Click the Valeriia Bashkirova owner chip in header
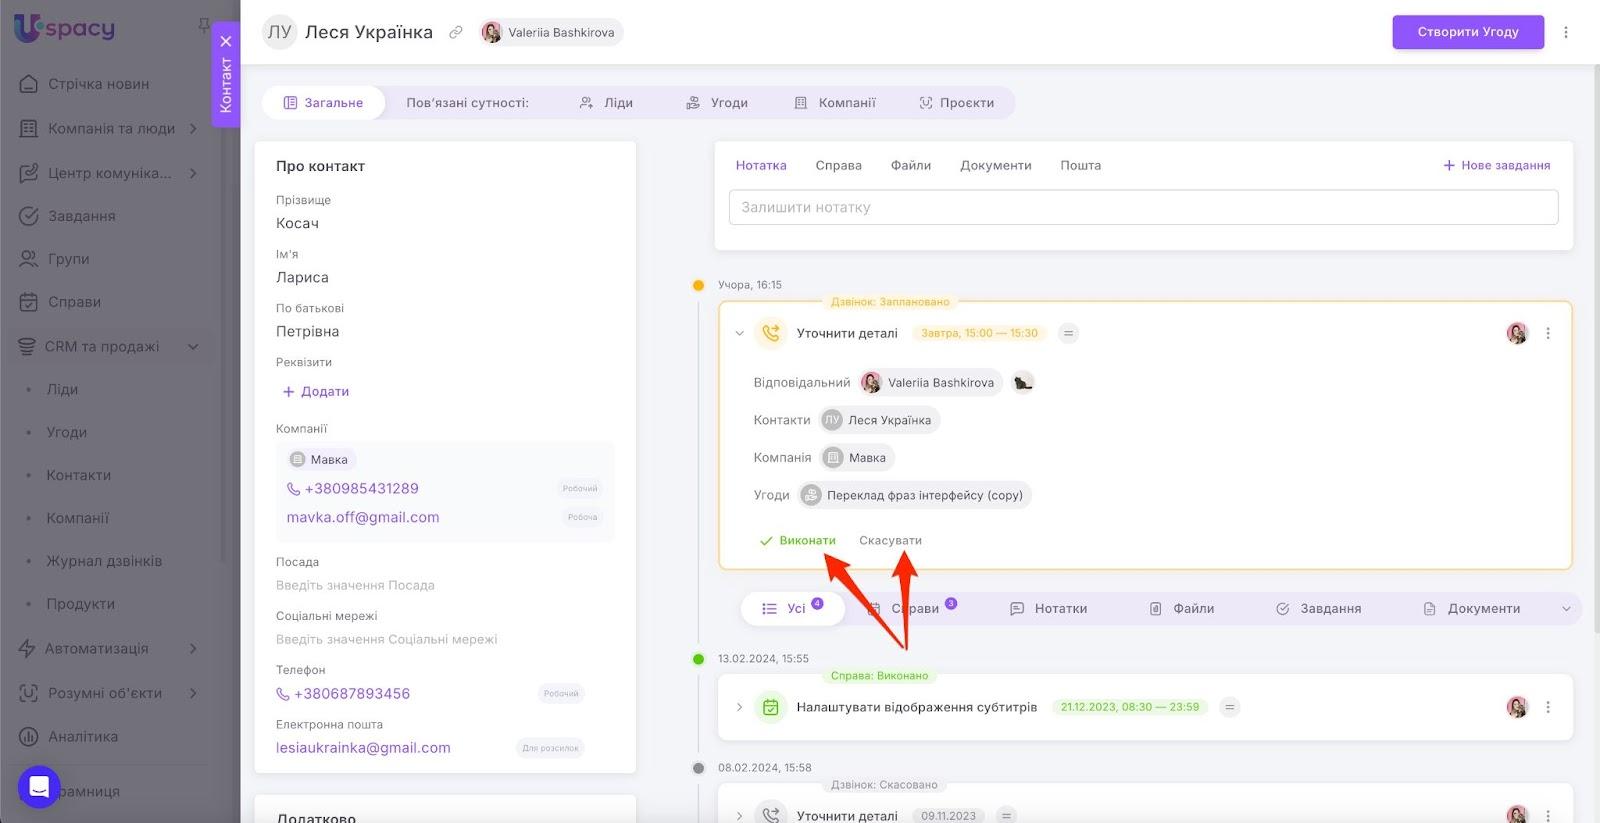This screenshot has height=823, width=1600. (x=551, y=32)
